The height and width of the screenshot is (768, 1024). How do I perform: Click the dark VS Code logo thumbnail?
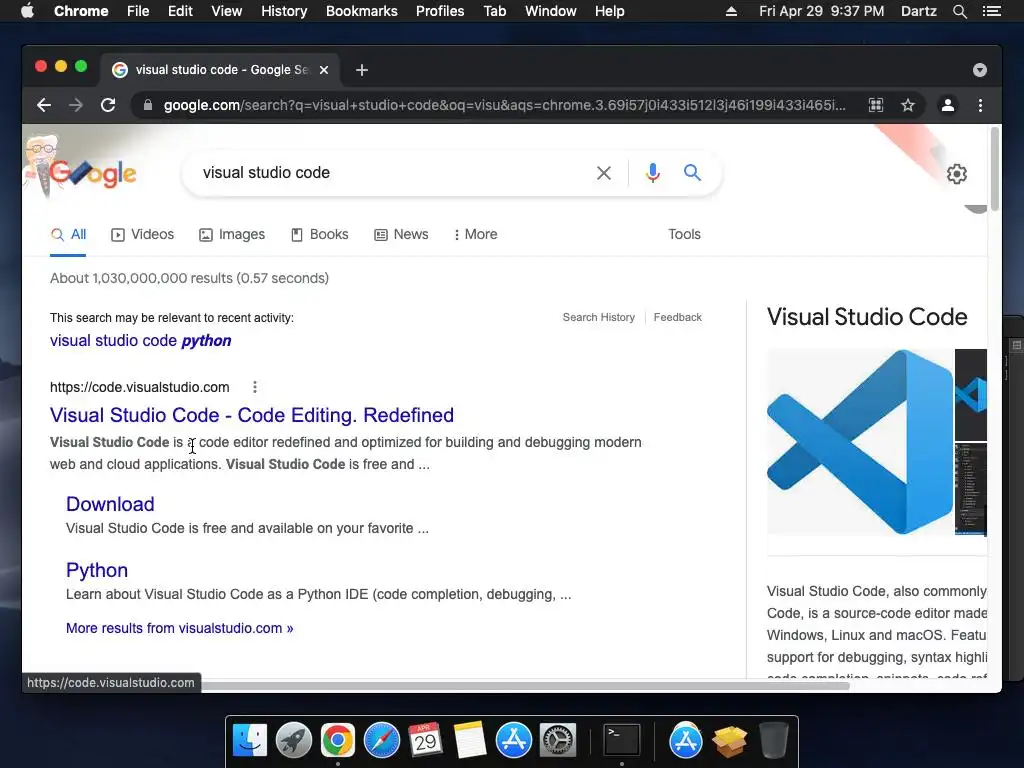coord(970,394)
